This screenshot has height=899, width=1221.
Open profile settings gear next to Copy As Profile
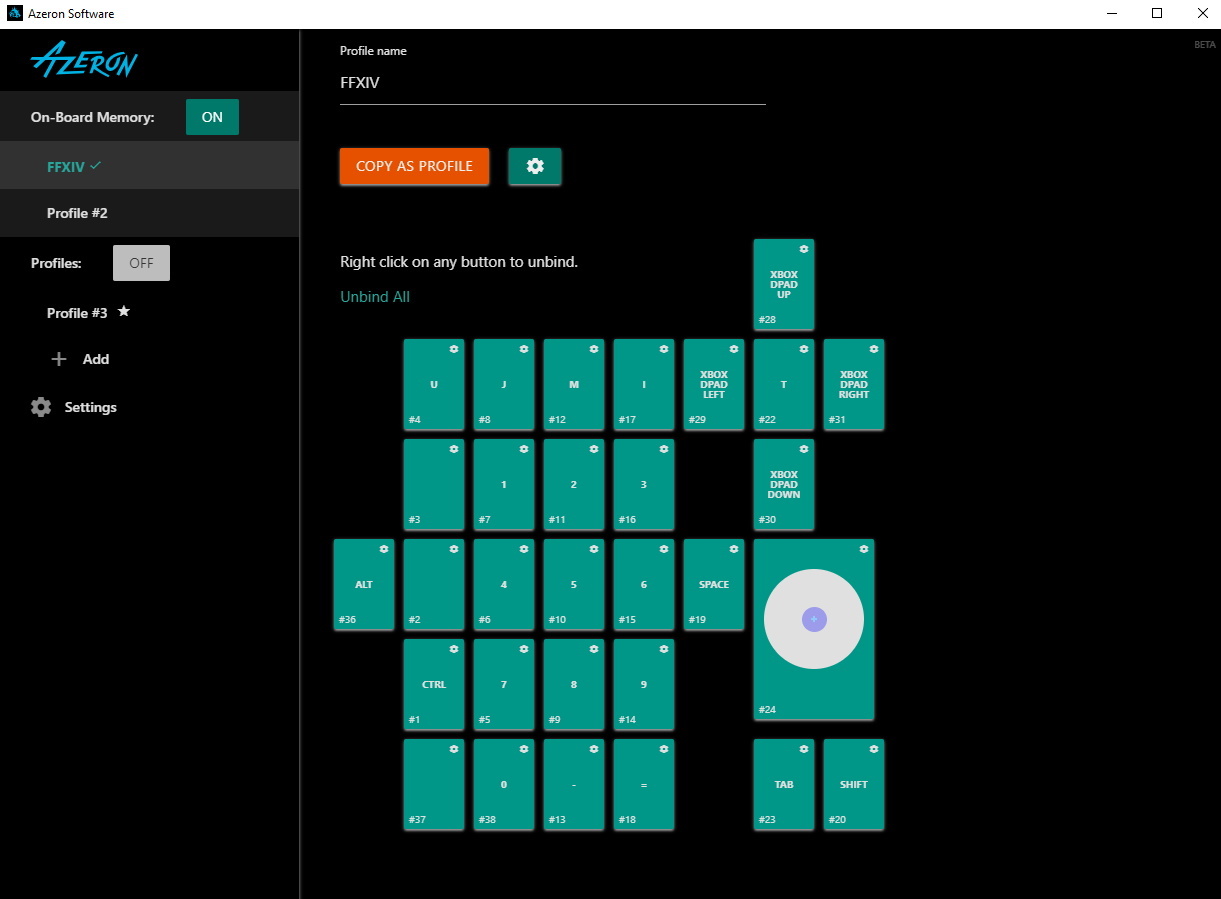click(535, 166)
